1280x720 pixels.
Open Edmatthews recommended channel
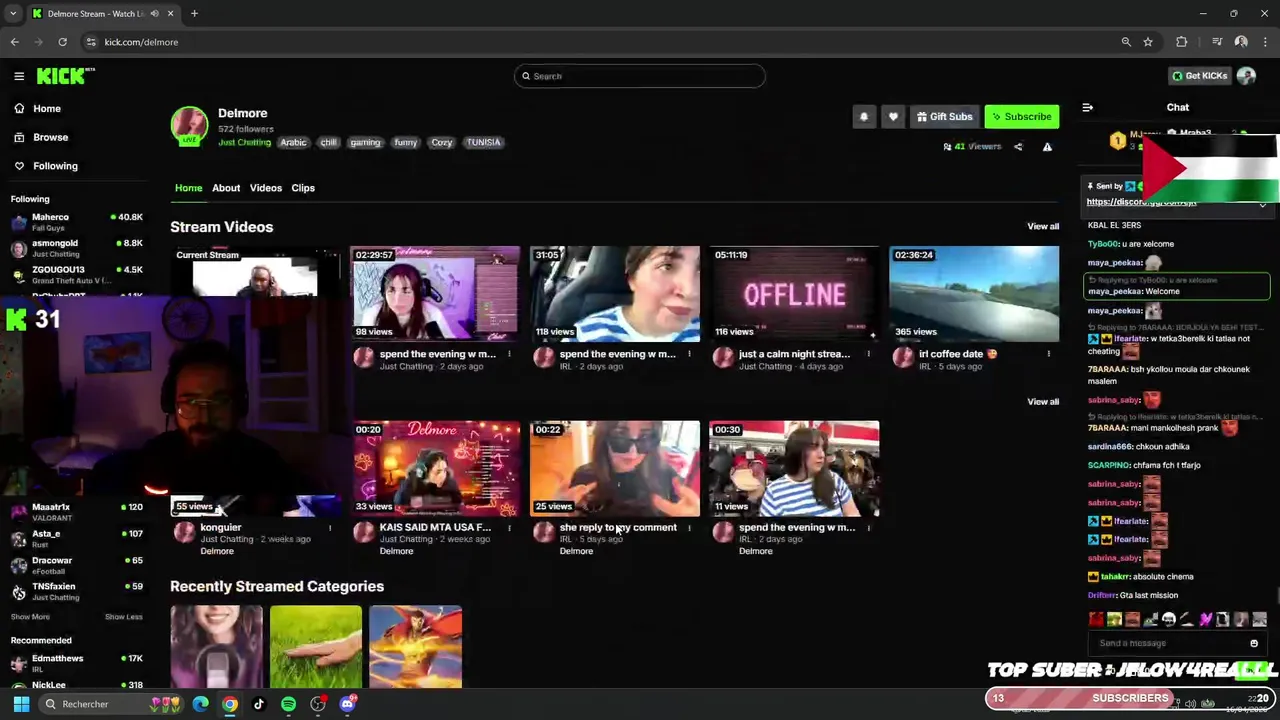[x=76, y=663]
